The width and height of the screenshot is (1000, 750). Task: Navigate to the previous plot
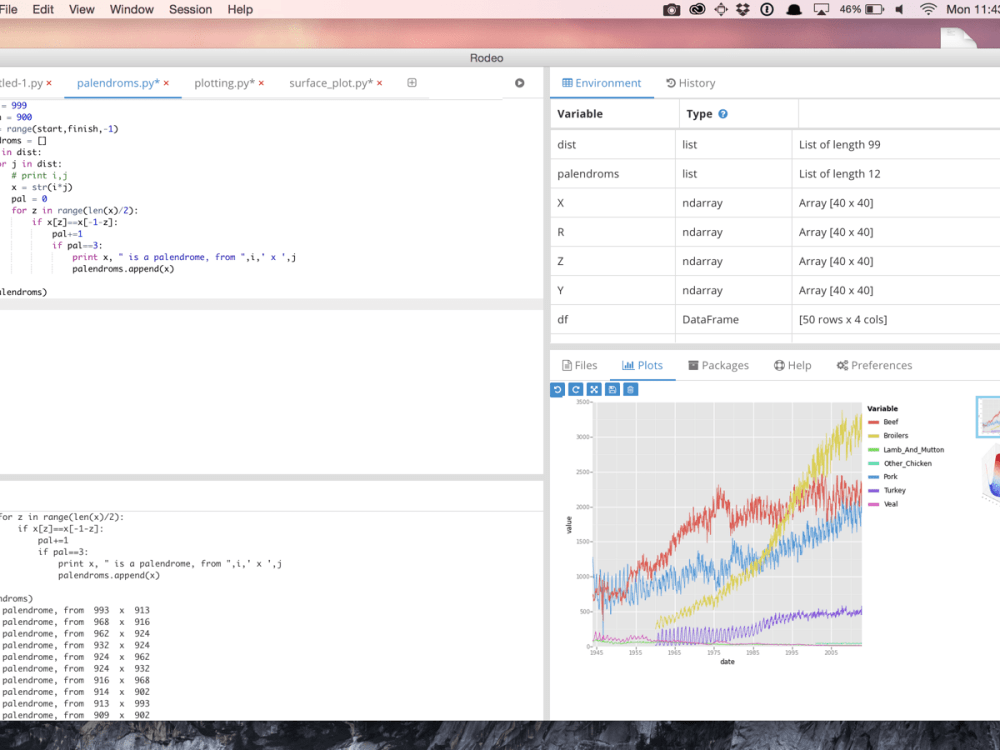click(x=557, y=389)
